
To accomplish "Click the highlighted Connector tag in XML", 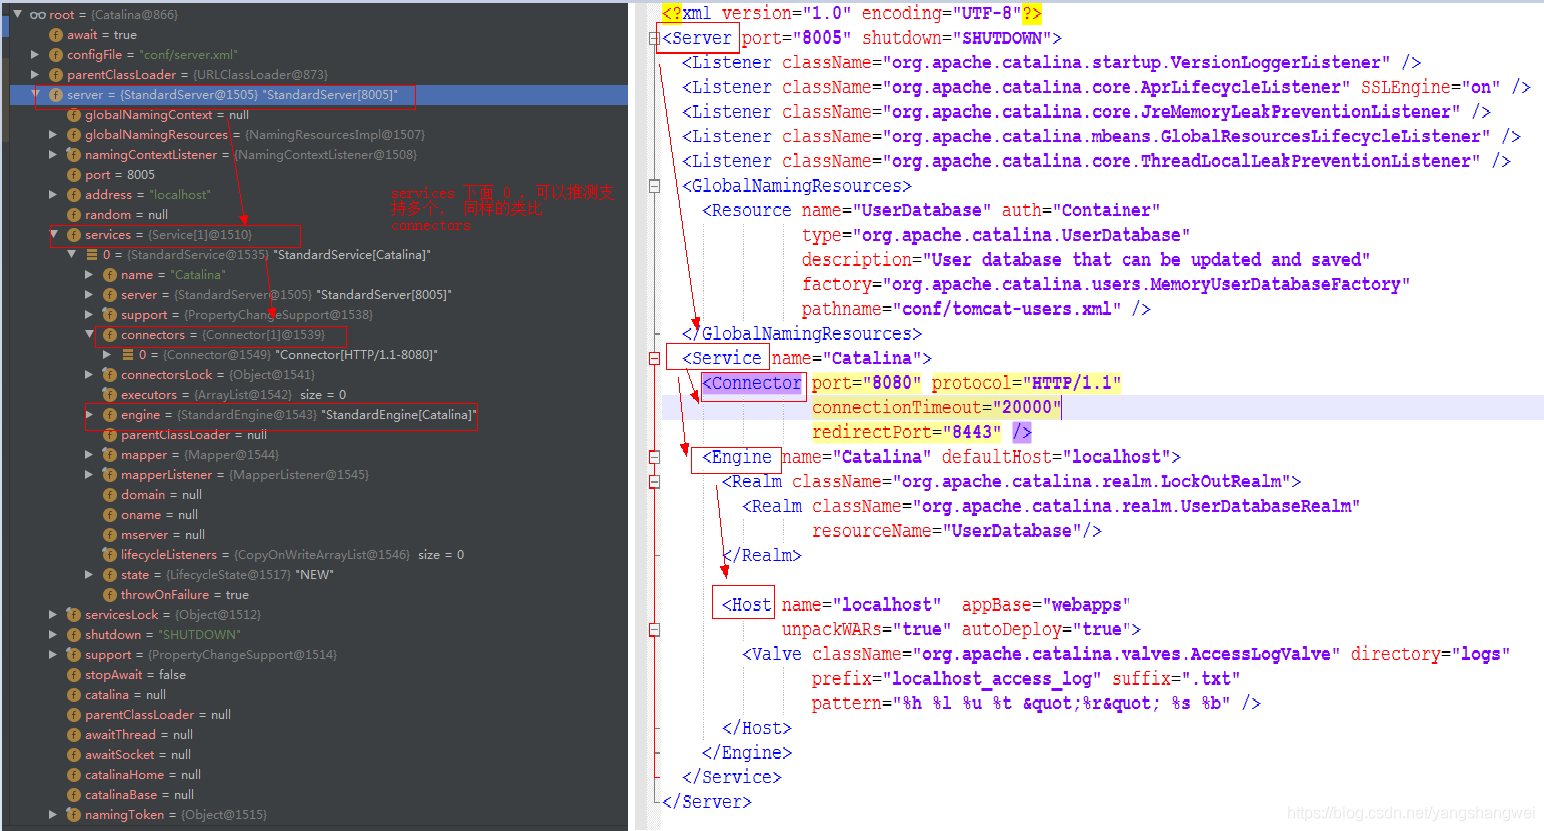I will point(752,383).
